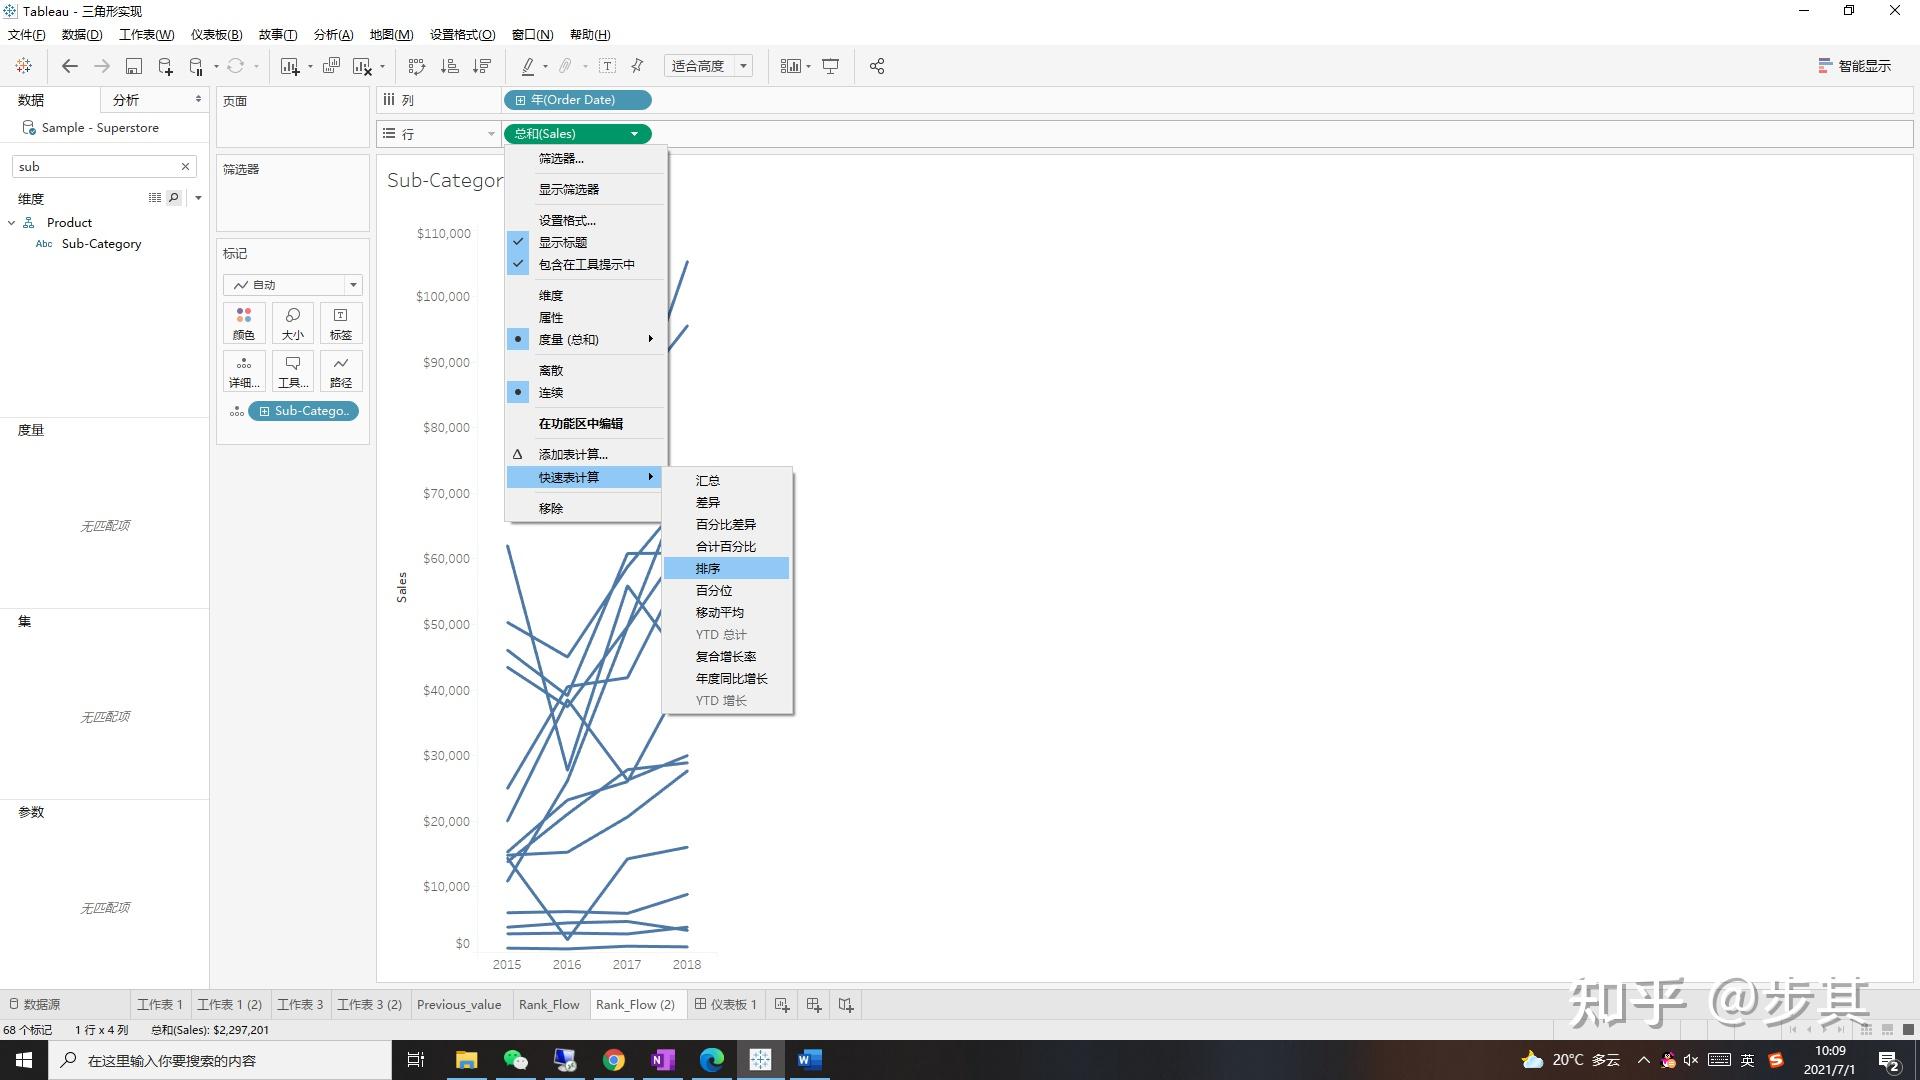Switch to the Rank_Flow sheet tab

point(549,1005)
